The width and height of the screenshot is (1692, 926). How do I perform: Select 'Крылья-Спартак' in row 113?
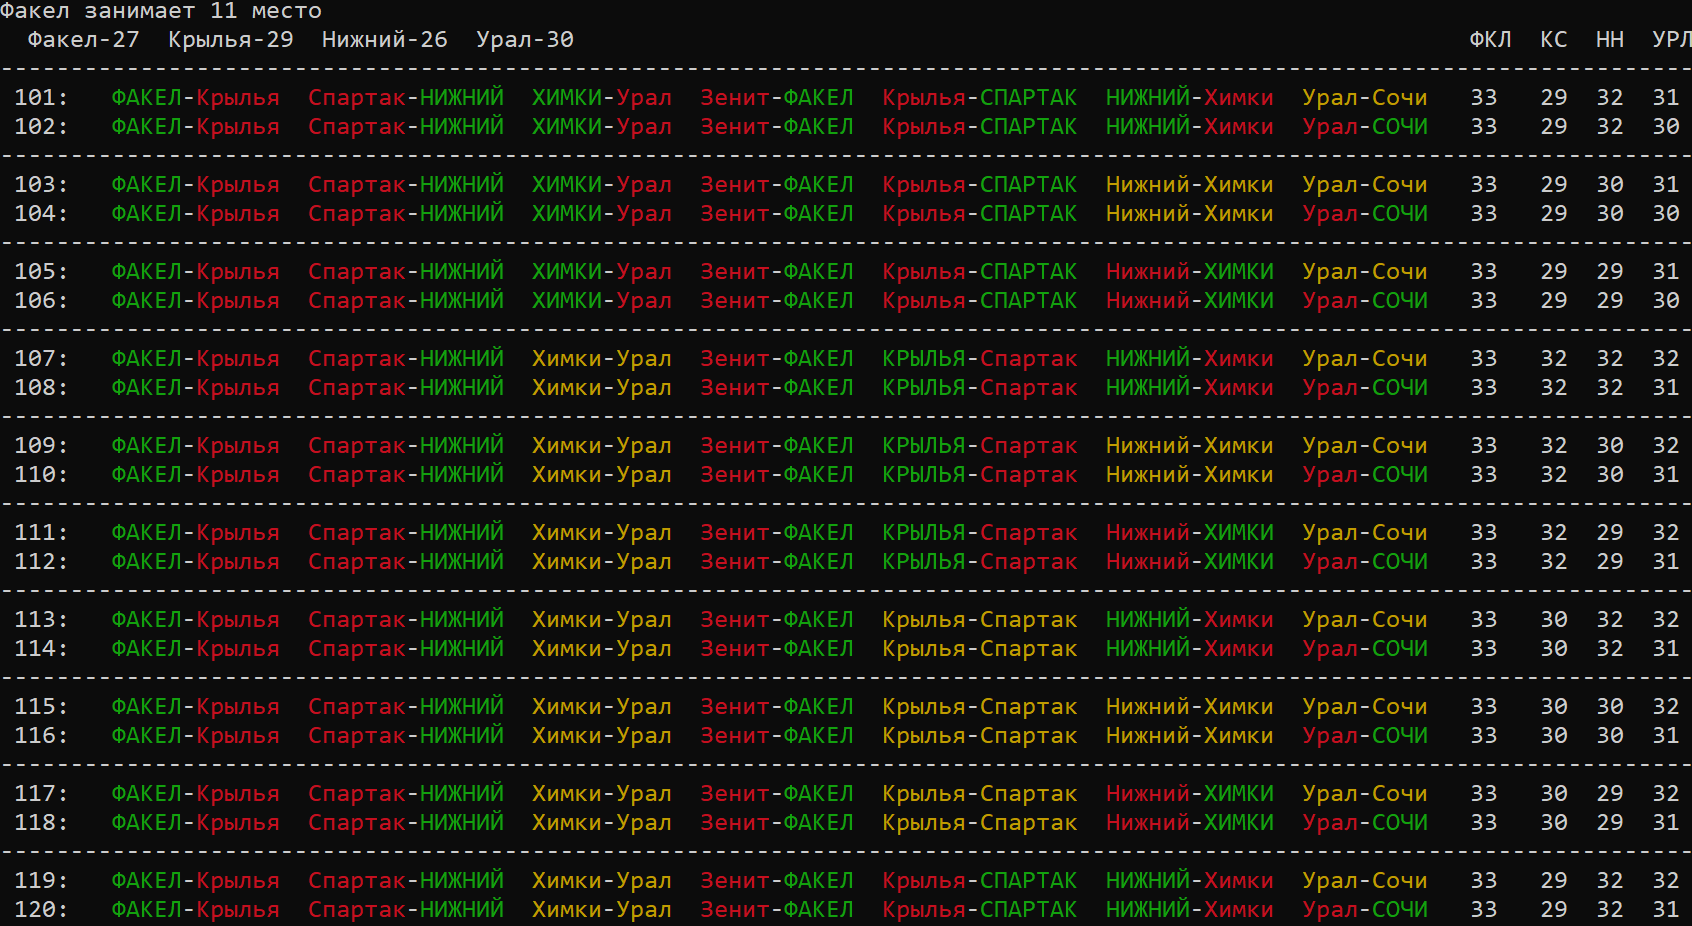tap(980, 620)
